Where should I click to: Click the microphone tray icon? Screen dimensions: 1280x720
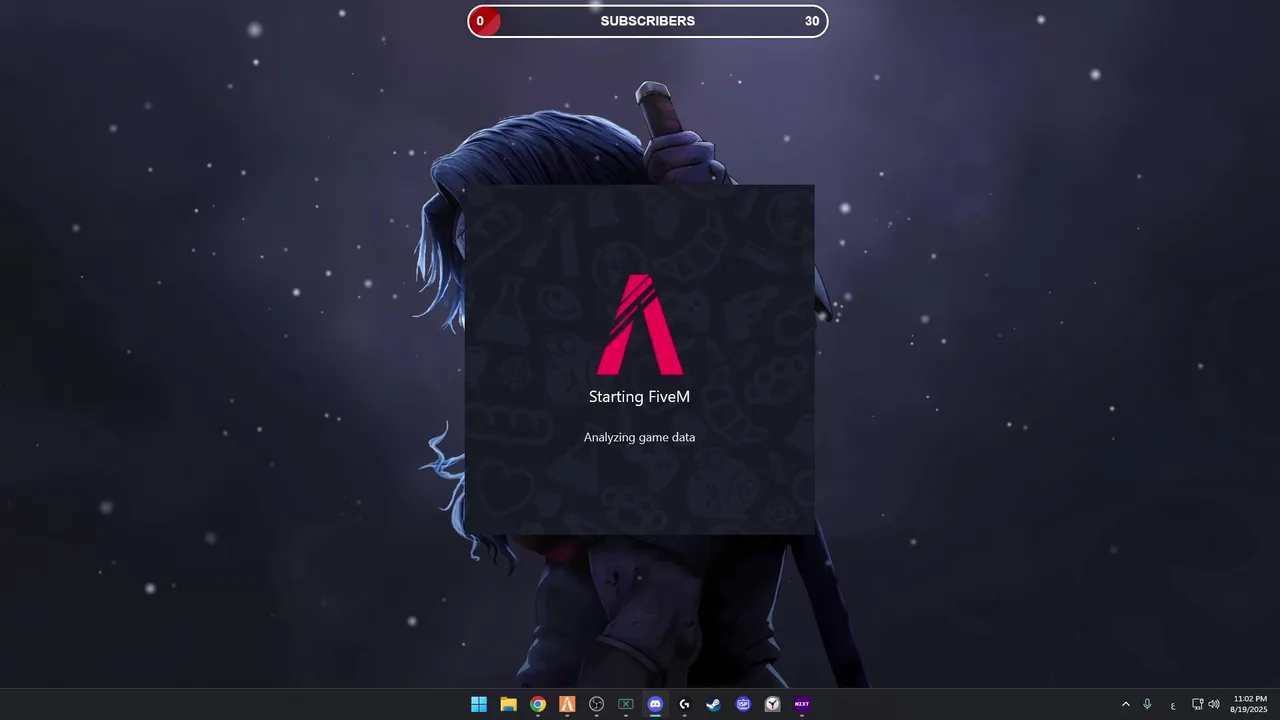click(1147, 704)
